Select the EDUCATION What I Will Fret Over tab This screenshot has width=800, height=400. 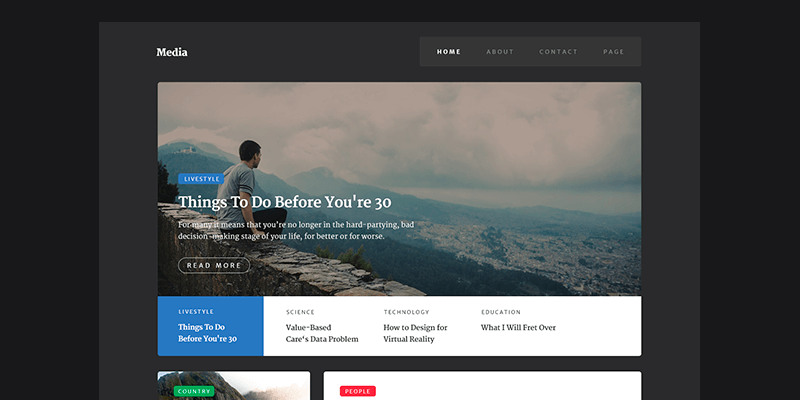click(518, 321)
